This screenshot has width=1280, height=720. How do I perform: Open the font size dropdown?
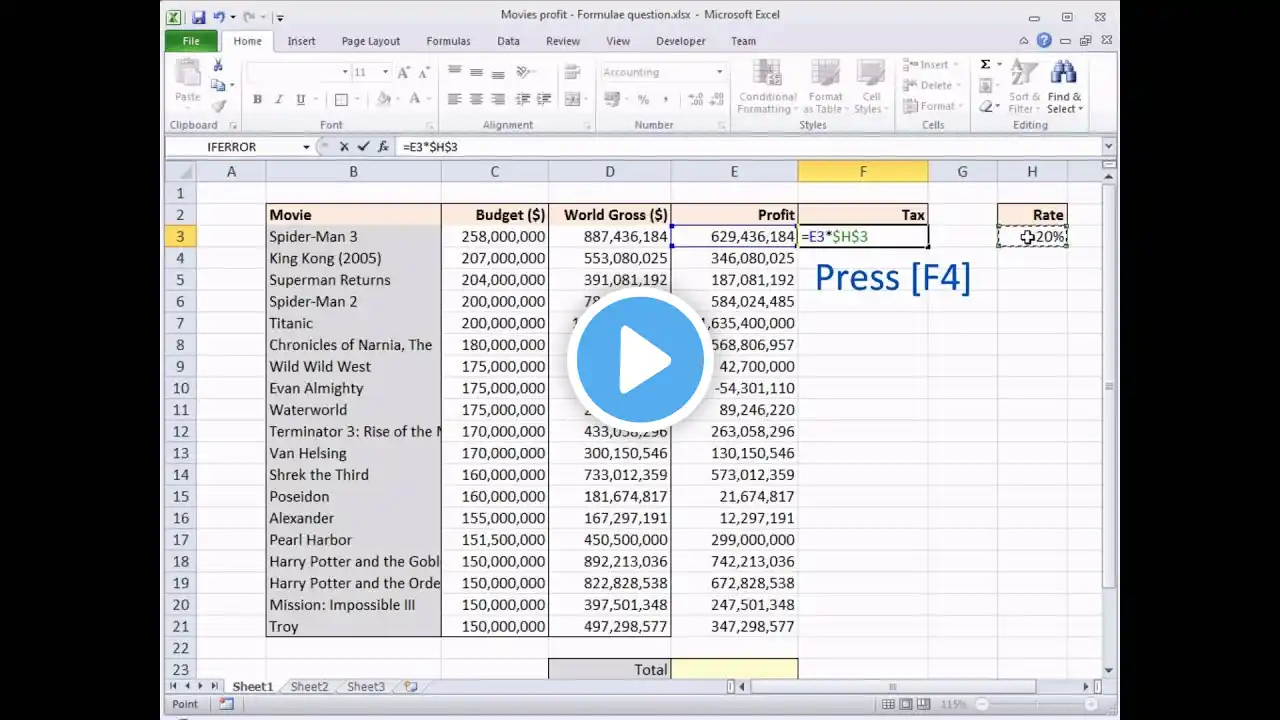[x=386, y=72]
